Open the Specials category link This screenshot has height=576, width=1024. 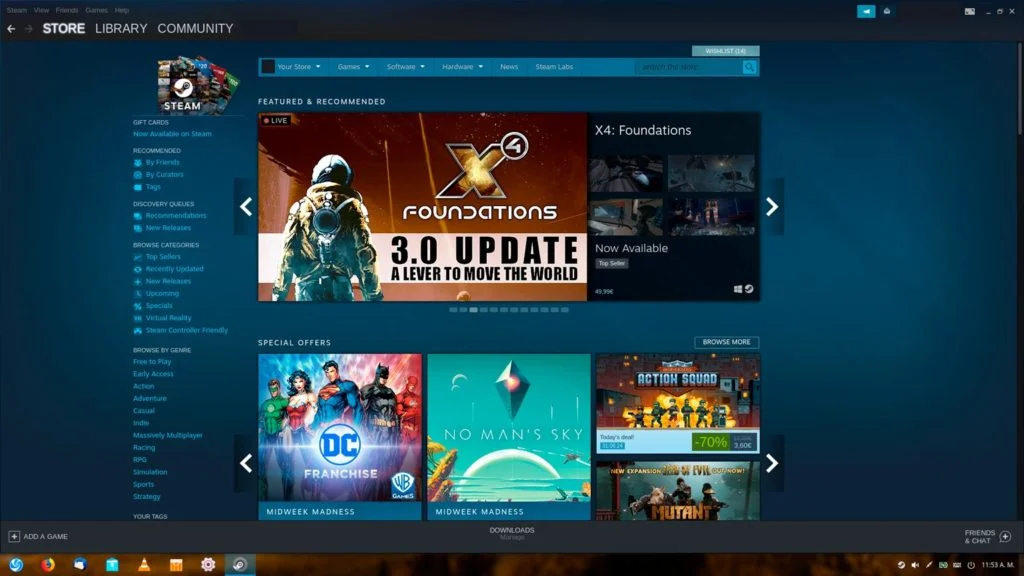(x=159, y=306)
